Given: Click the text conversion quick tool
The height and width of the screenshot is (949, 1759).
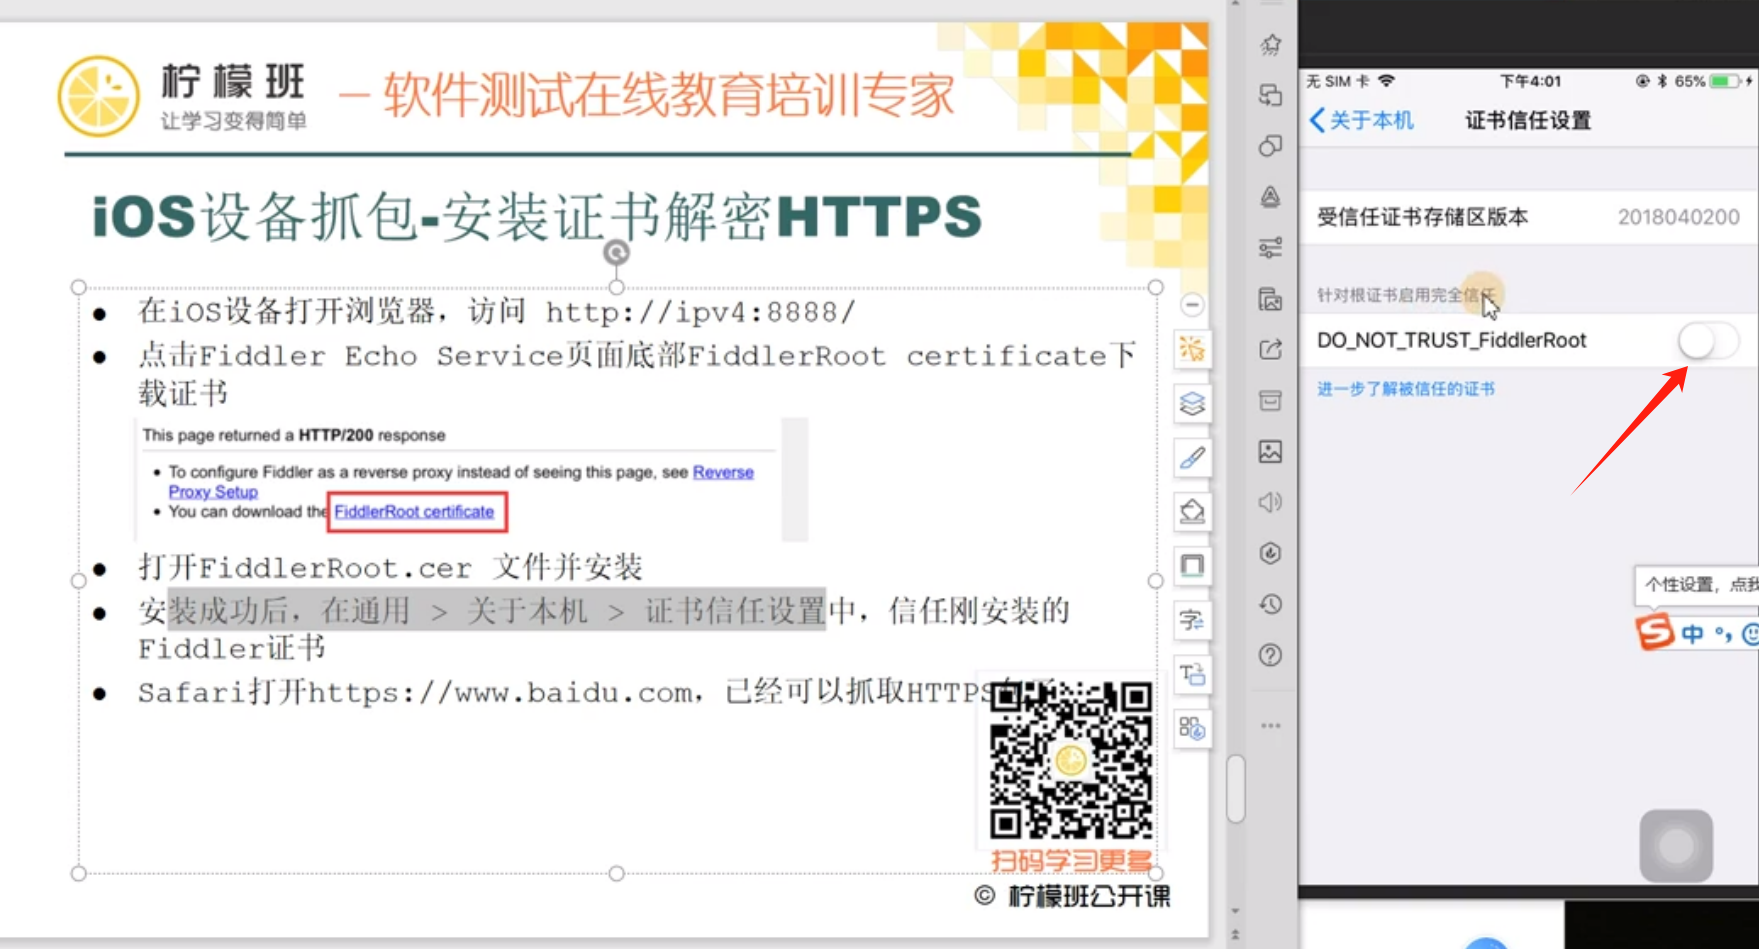Looking at the screenshot, I should tap(1192, 620).
